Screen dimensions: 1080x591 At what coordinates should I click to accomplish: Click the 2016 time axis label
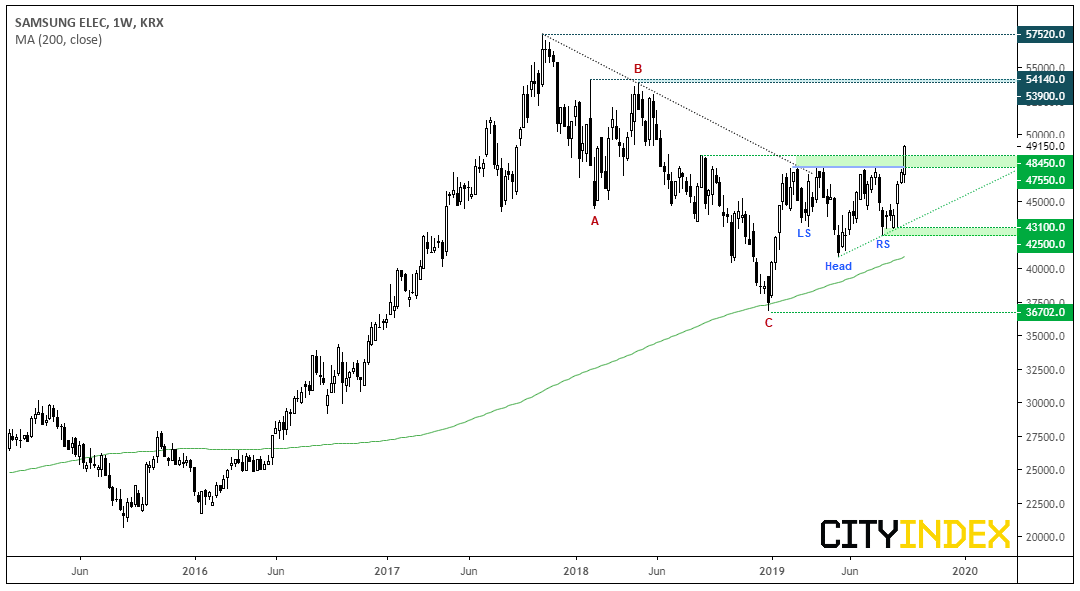click(x=195, y=571)
